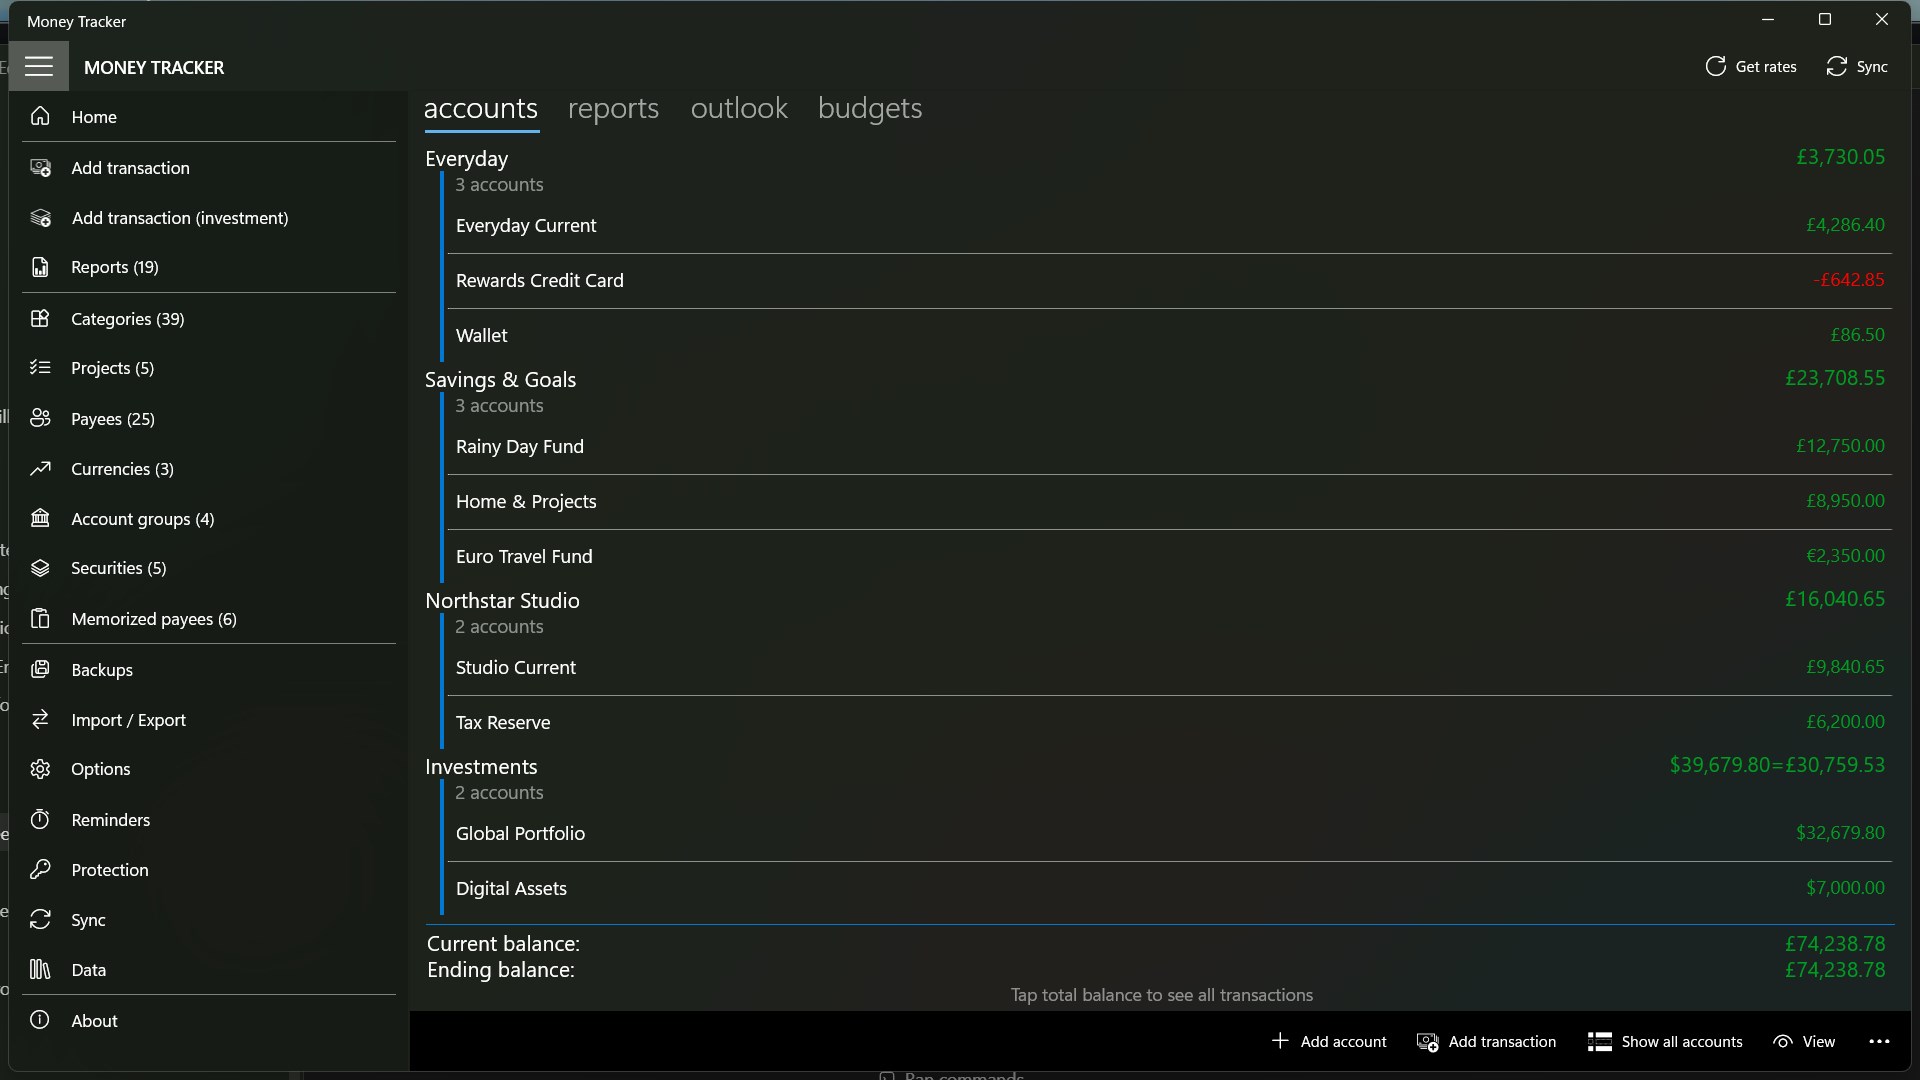Click the Add transaction sidebar icon
The width and height of the screenshot is (1920, 1080).
[40, 168]
